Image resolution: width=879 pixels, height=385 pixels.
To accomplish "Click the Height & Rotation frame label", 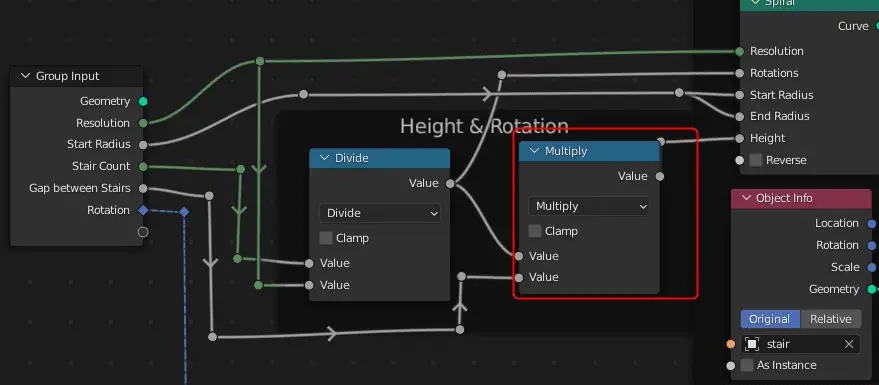I will coord(484,126).
